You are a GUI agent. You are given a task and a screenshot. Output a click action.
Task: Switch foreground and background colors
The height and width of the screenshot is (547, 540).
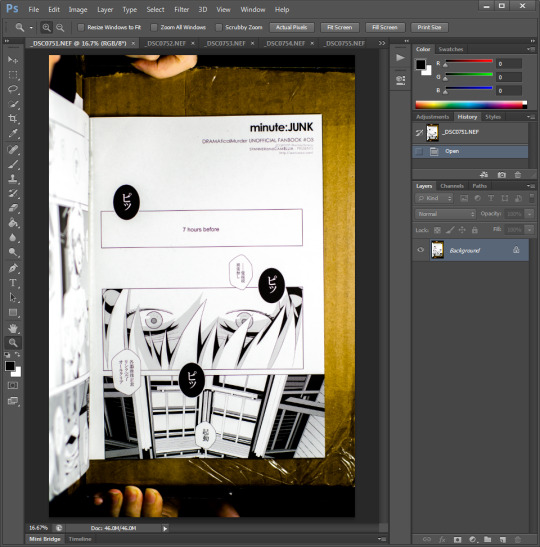tap(17, 354)
